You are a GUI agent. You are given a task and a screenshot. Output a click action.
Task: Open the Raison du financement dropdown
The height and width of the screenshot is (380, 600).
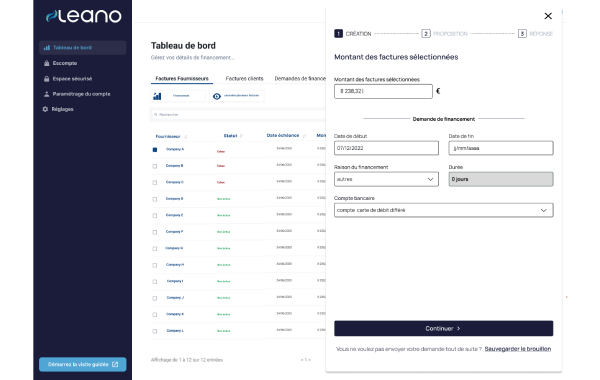click(x=386, y=179)
